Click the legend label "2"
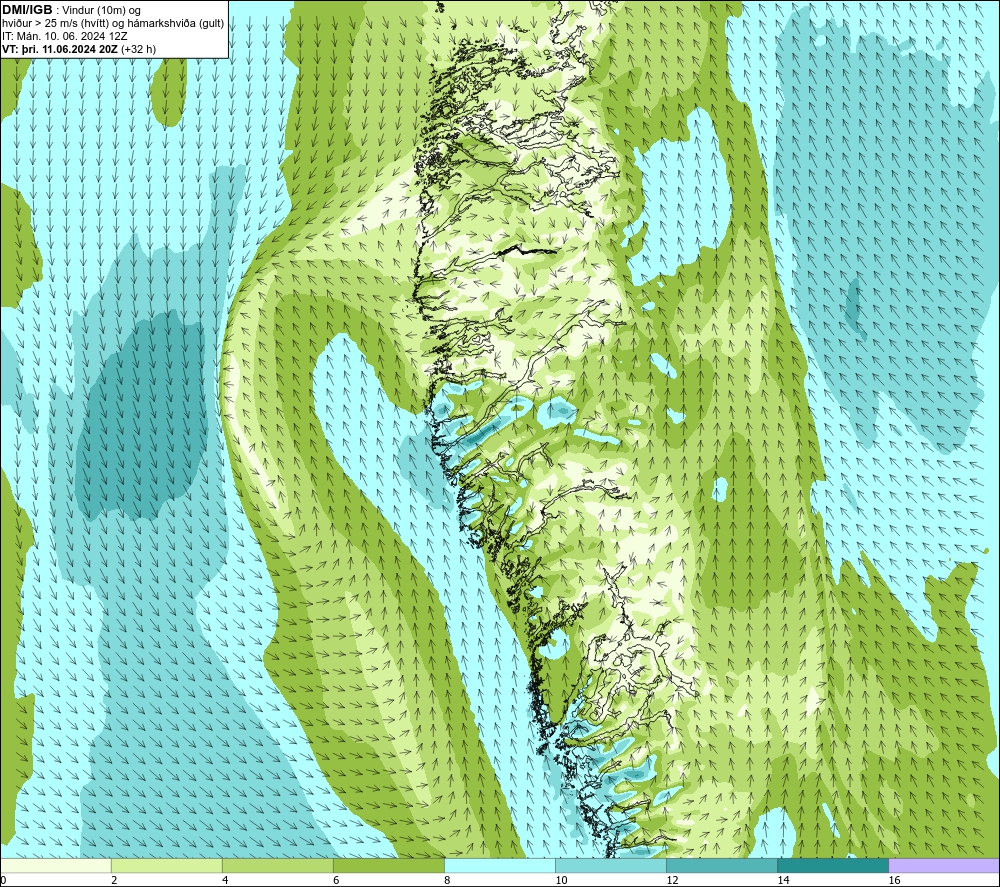Screen dimensions: 1000x887 114,881
